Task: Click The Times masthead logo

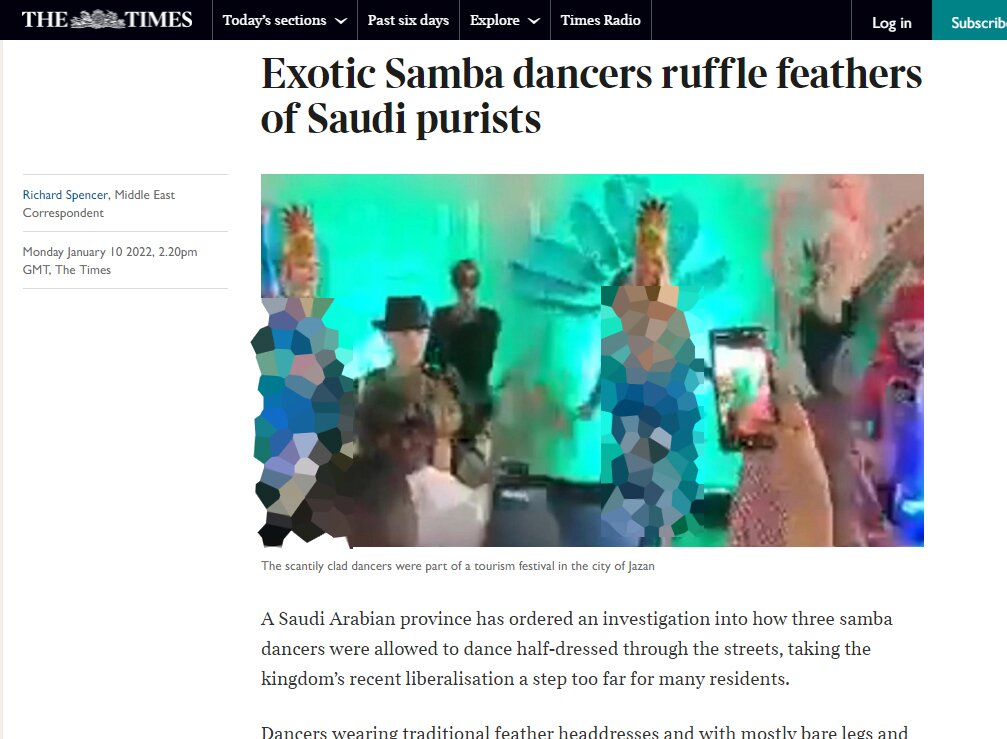Action: click(x=107, y=19)
